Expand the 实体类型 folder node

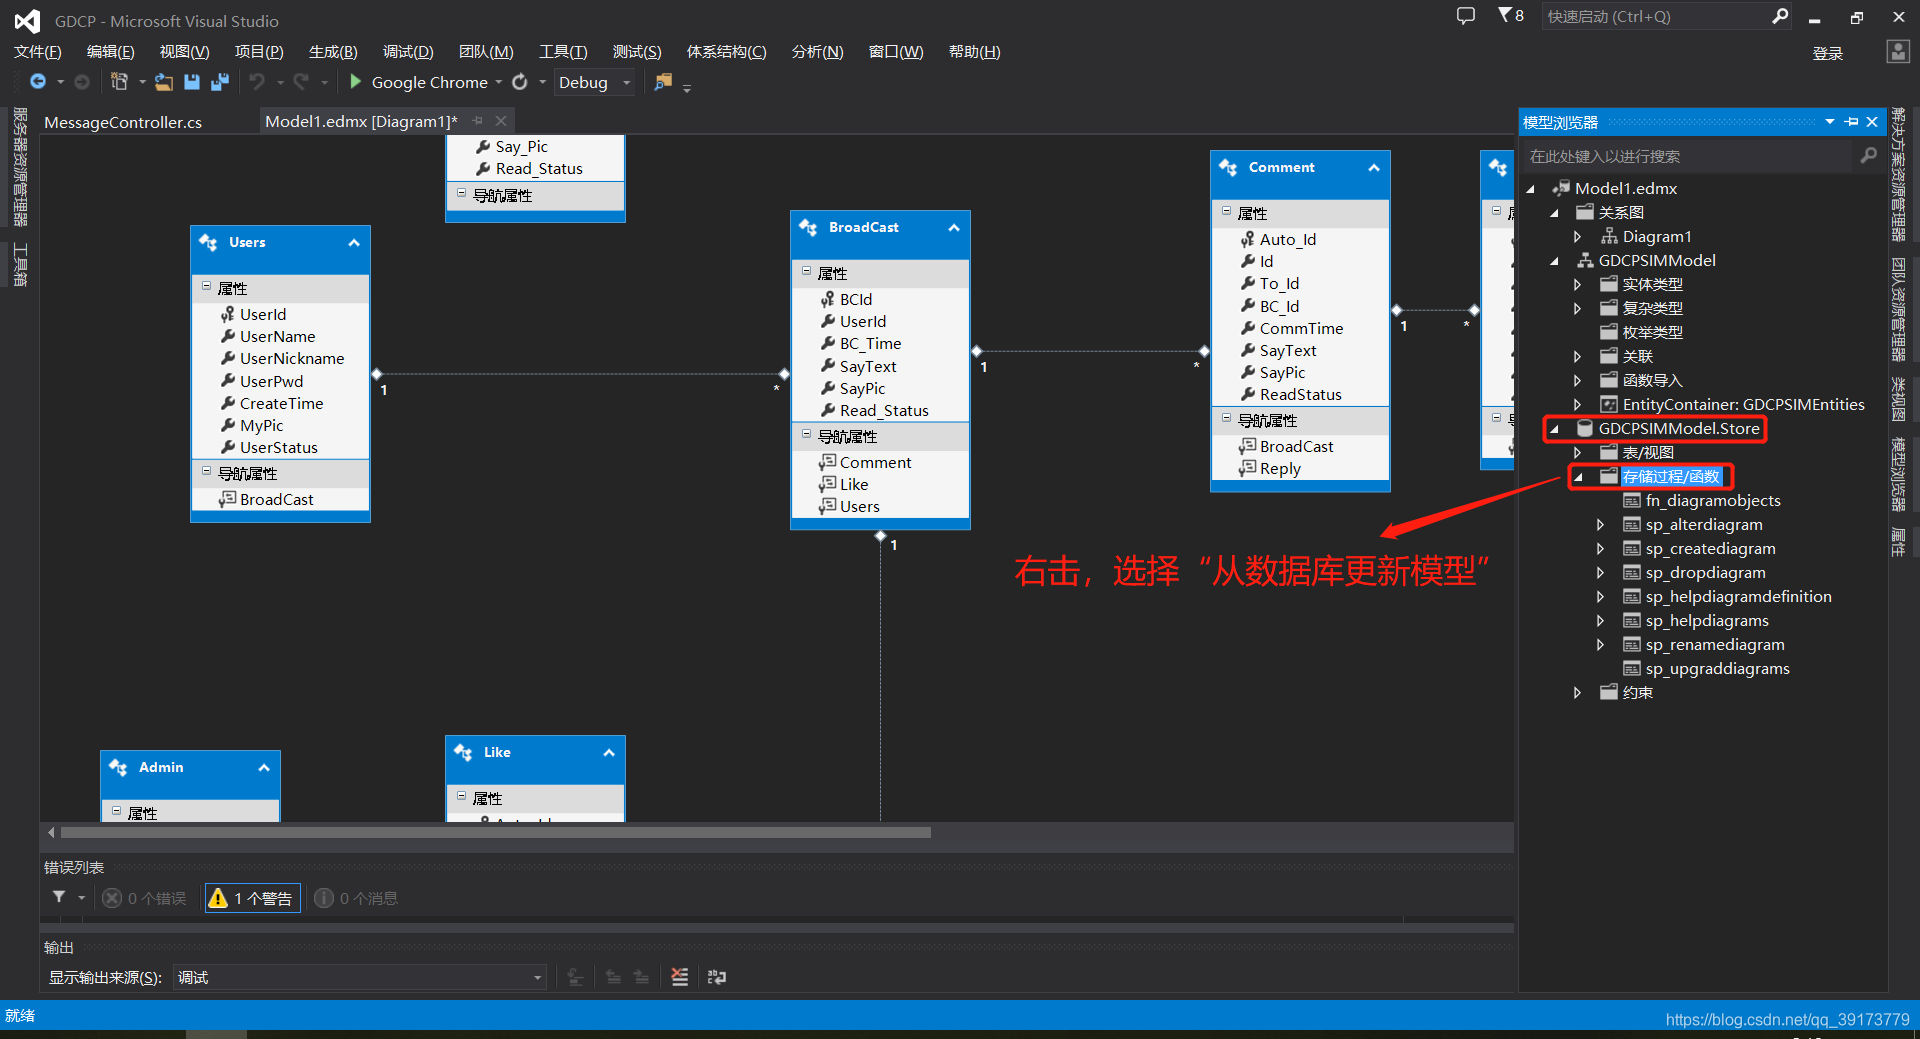[1577, 284]
